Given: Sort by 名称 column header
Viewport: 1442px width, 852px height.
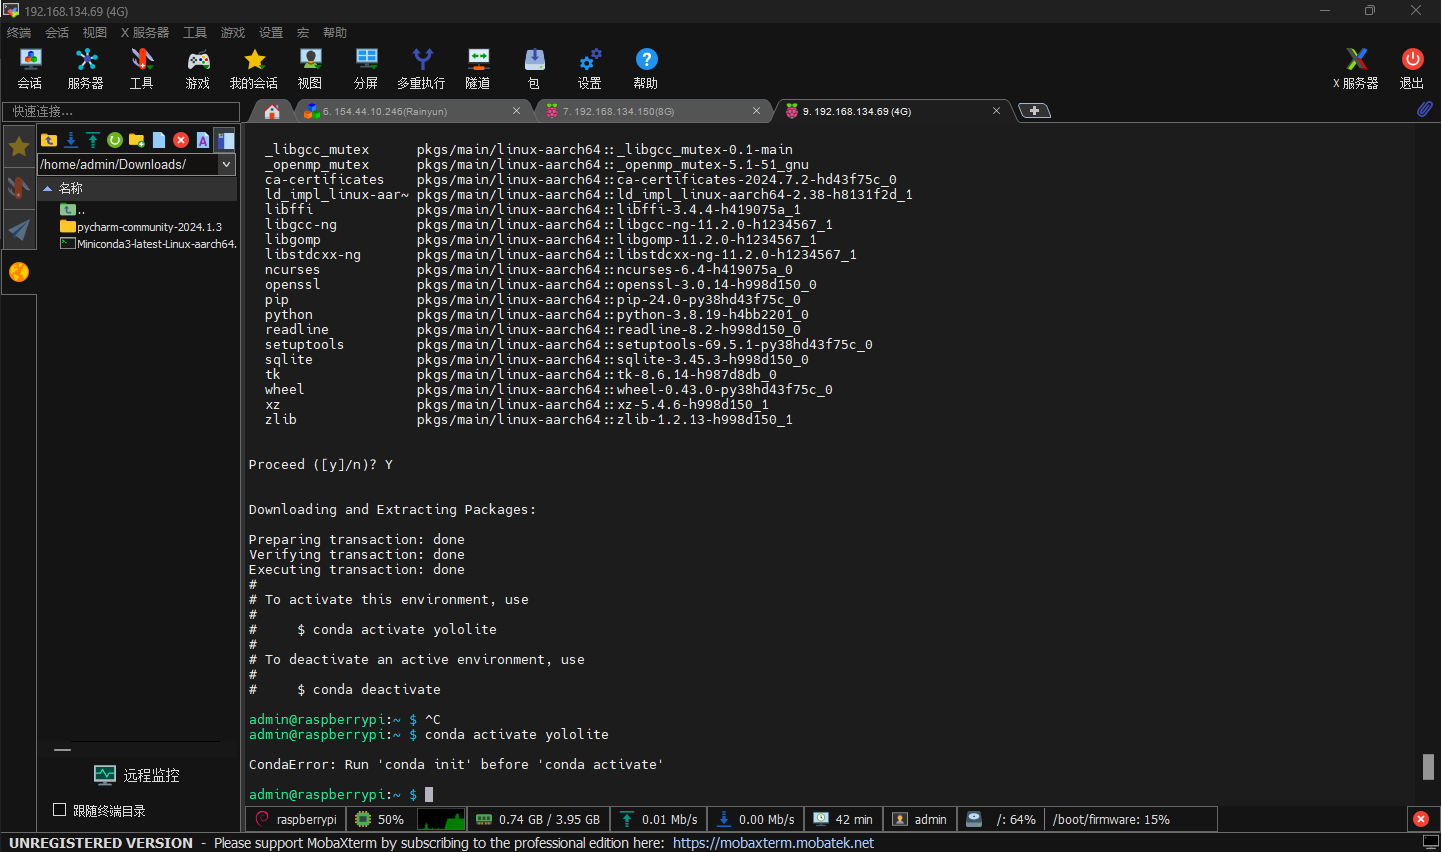Looking at the screenshot, I should 137,188.
